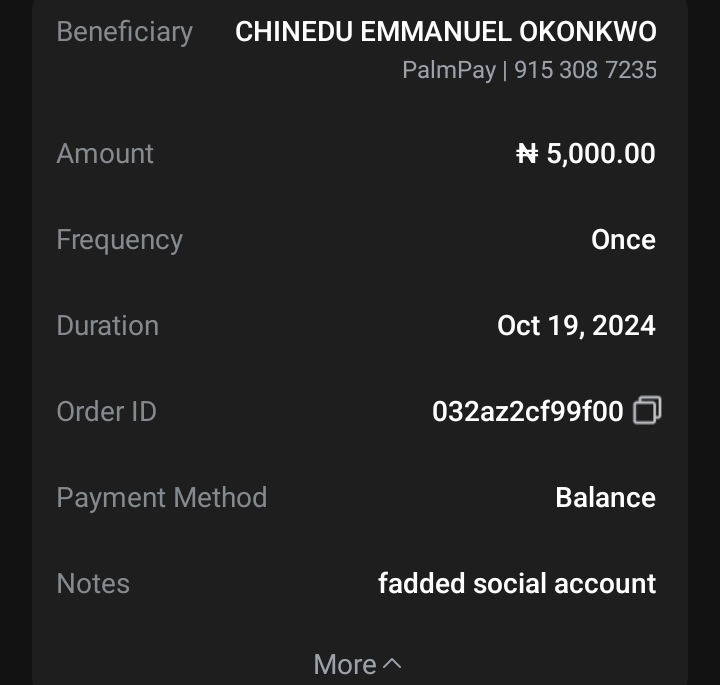Select the Once frequency value

tap(623, 240)
